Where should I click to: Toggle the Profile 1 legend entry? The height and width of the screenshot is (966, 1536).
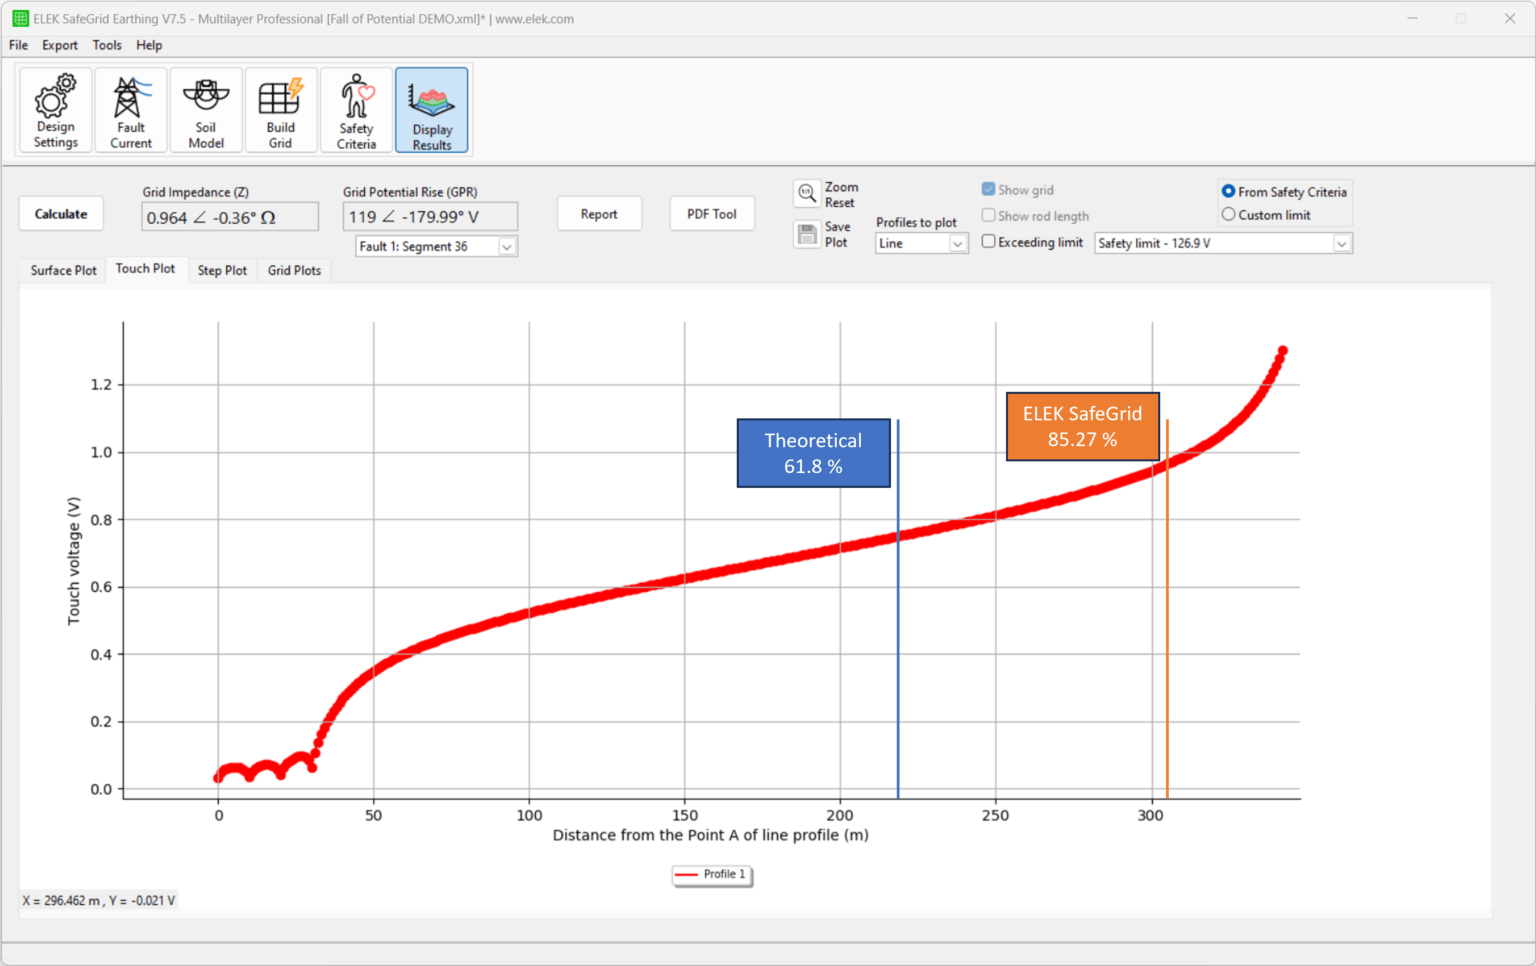click(x=712, y=874)
